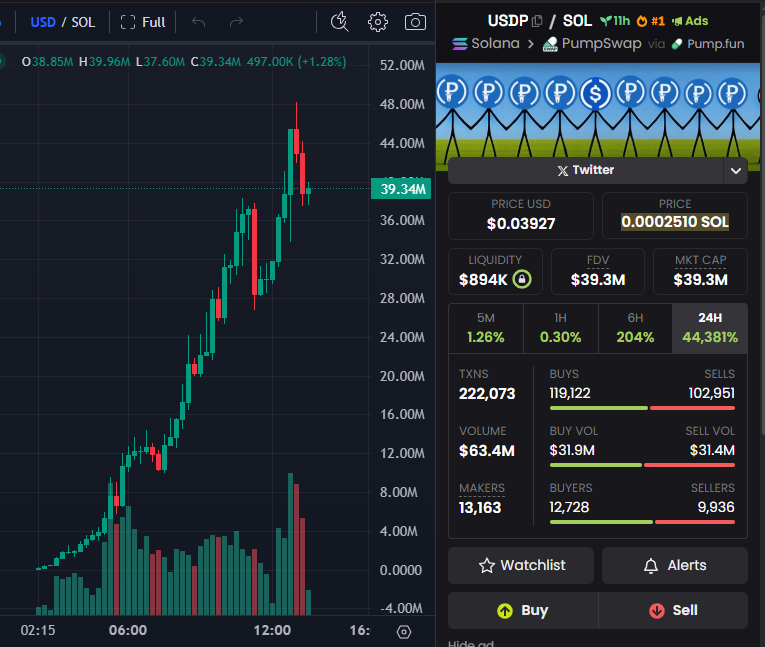Click the #1 trending flame badge

click(x=651, y=21)
